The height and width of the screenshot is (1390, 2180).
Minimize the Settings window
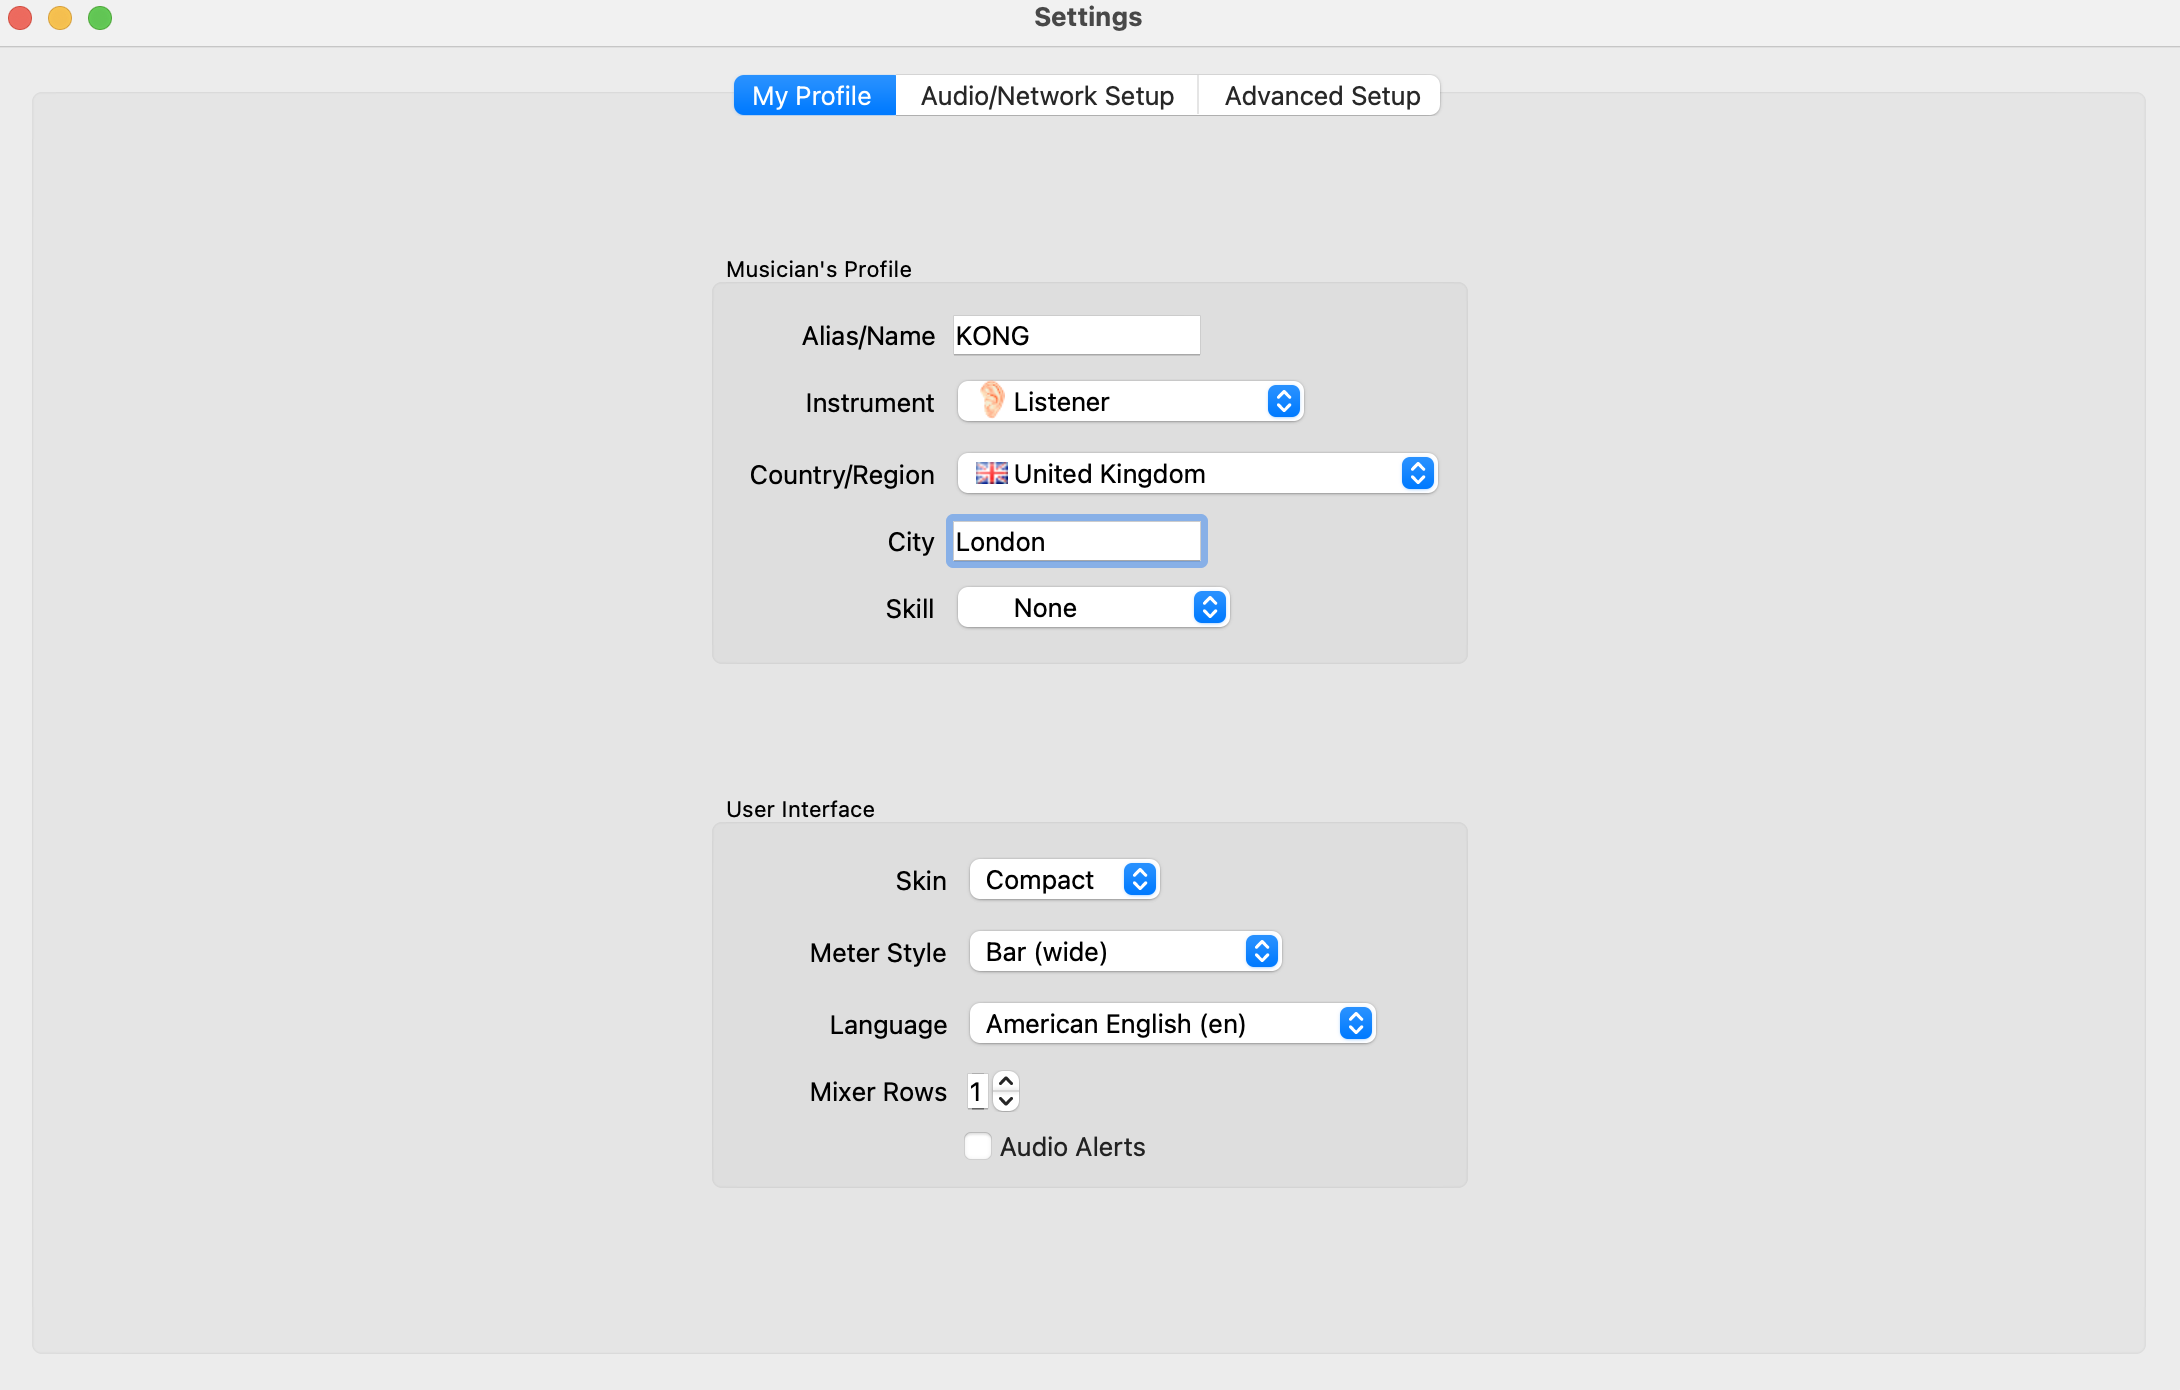click(x=60, y=18)
